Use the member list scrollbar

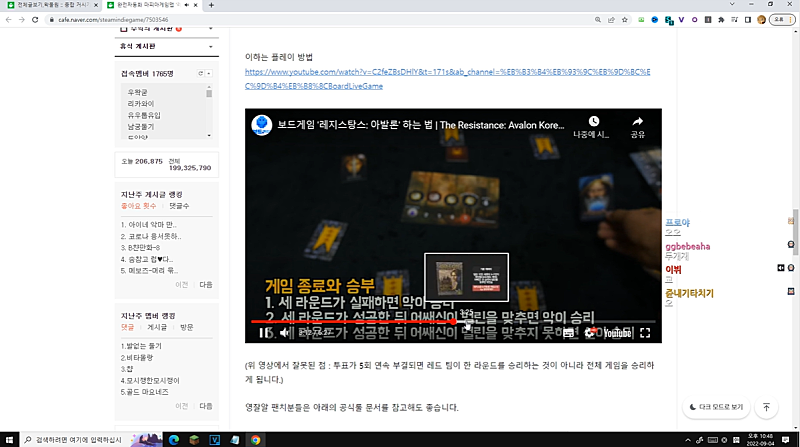(x=209, y=93)
